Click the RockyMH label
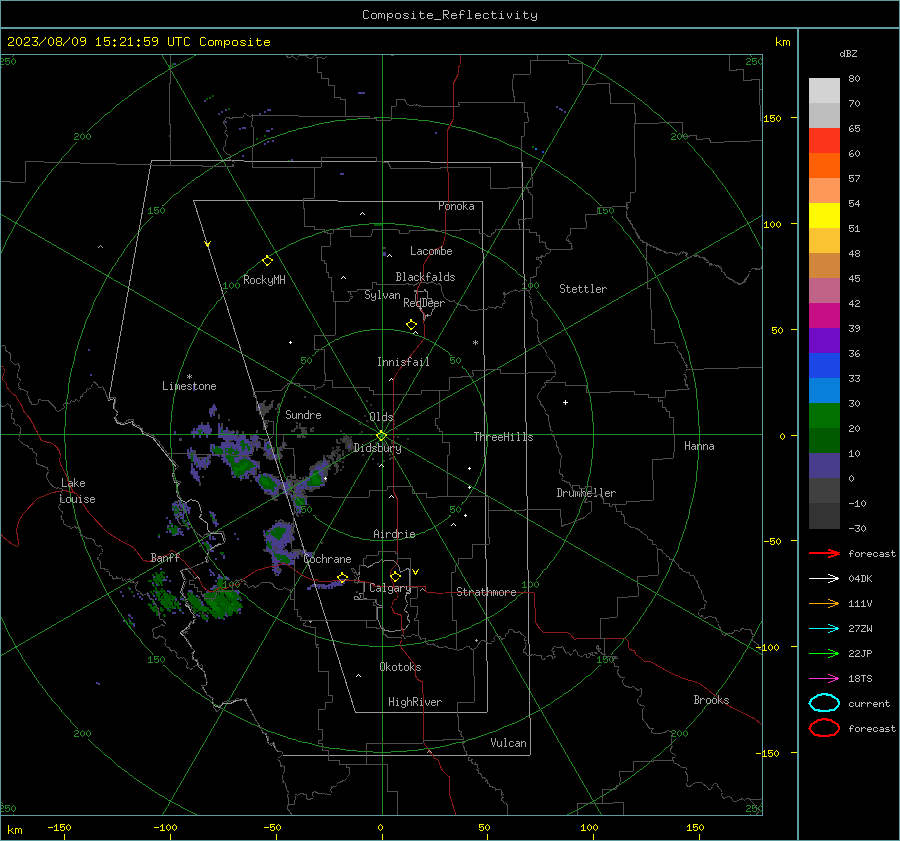 pos(264,280)
